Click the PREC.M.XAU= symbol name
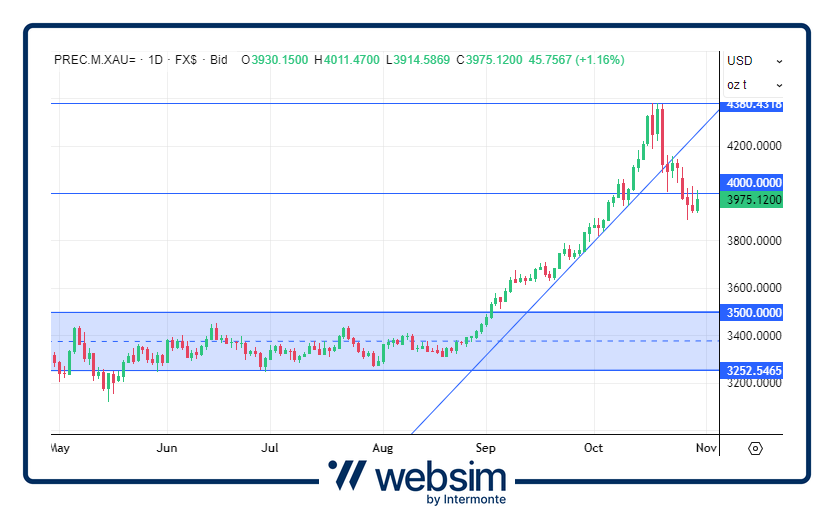Screen dimensions: 834x507 [x=94, y=60]
